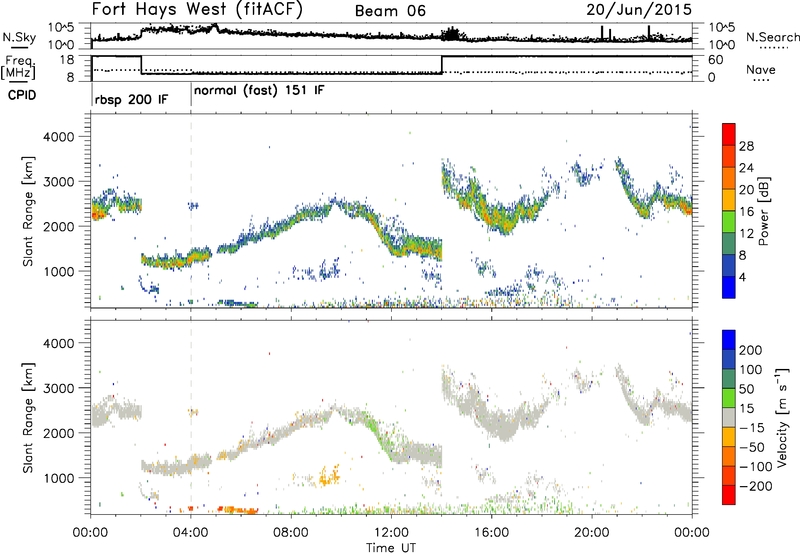The width and height of the screenshot is (800, 554).
Task: Click the "1000" range tick on power panel
Action: [58, 271]
